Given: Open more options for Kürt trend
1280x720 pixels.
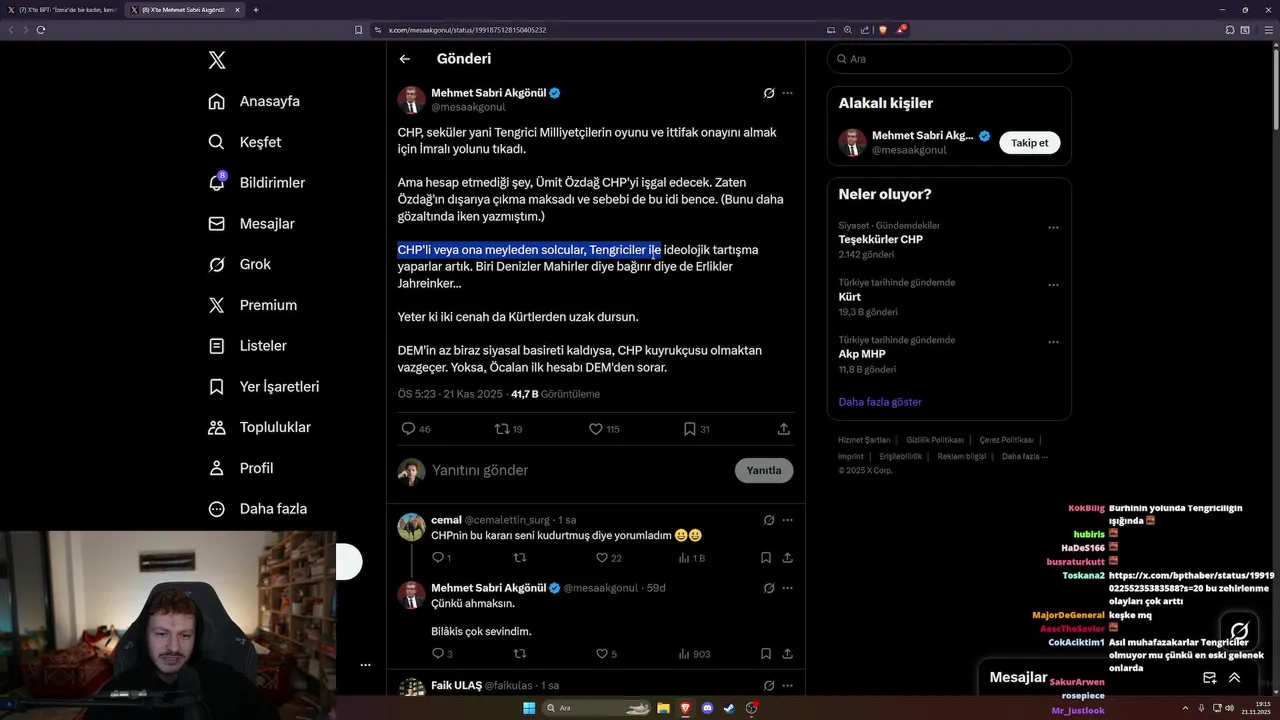Looking at the screenshot, I should point(1053,285).
